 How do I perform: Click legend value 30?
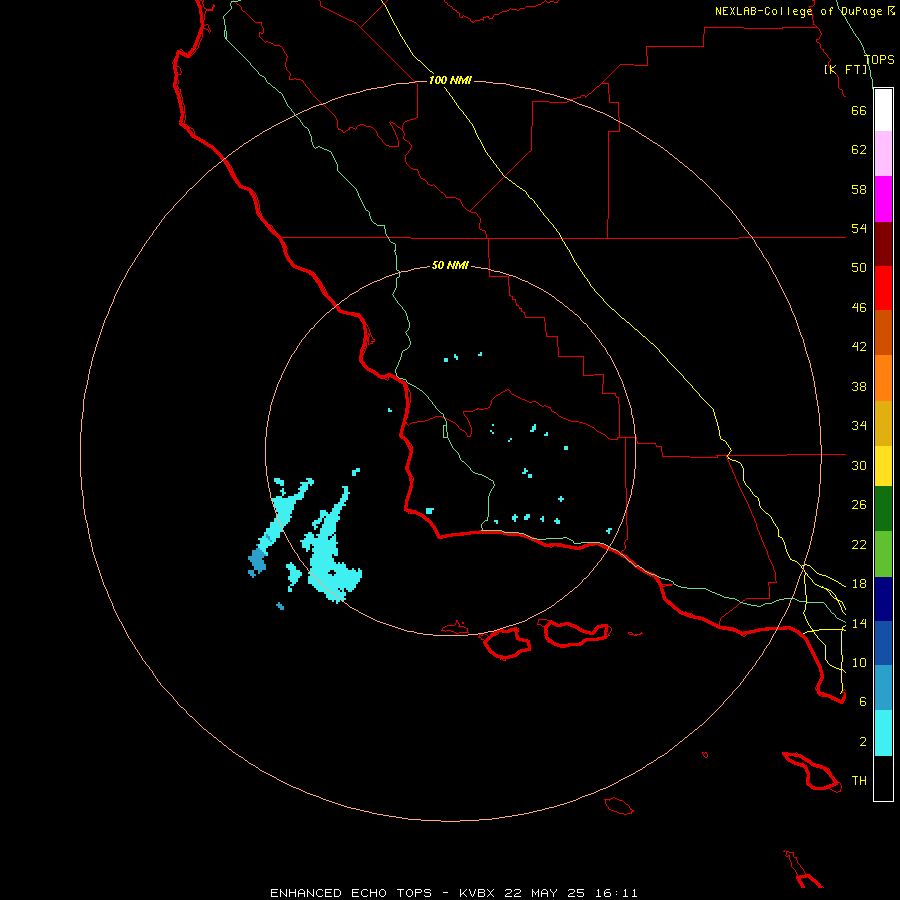tap(859, 465)
